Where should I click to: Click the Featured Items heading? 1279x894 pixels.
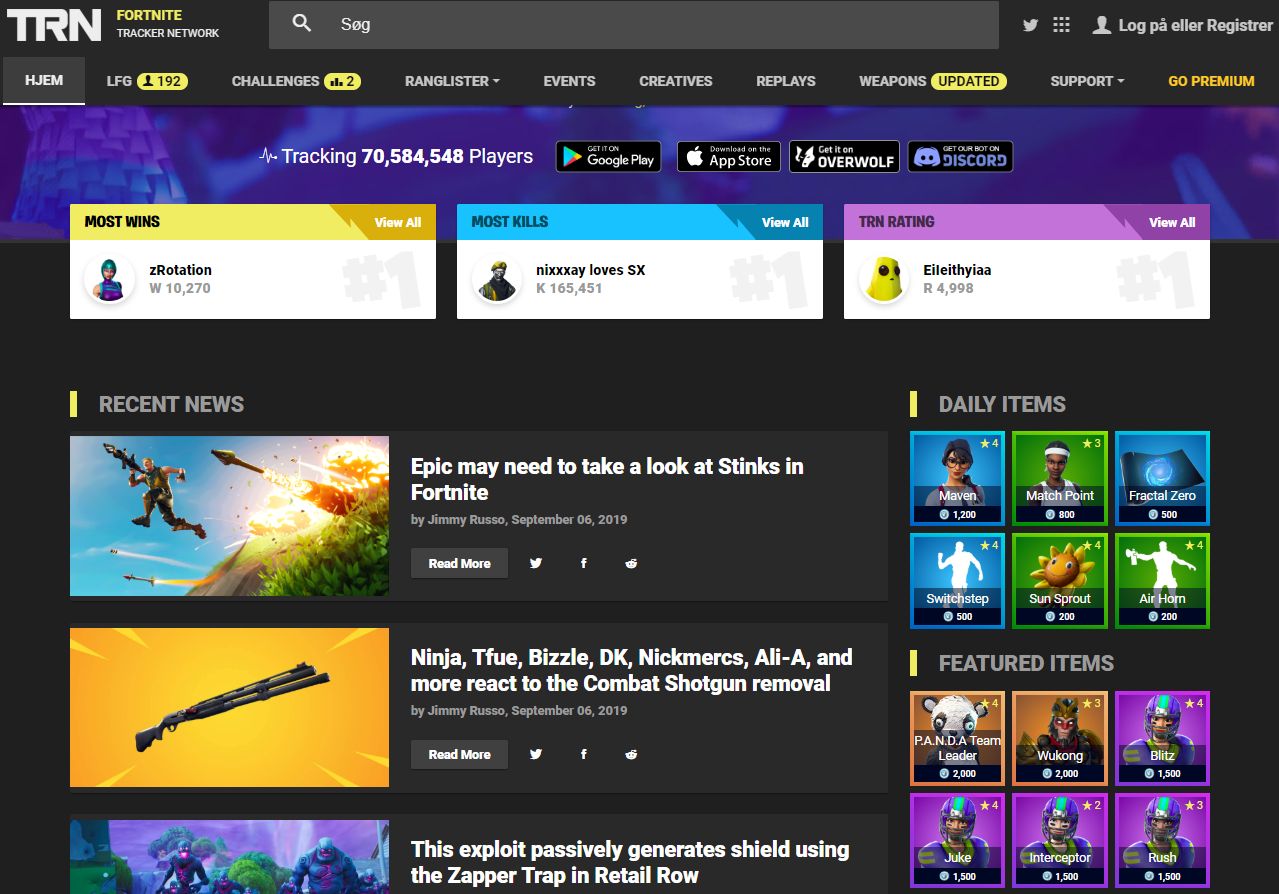click(1026, 663)
